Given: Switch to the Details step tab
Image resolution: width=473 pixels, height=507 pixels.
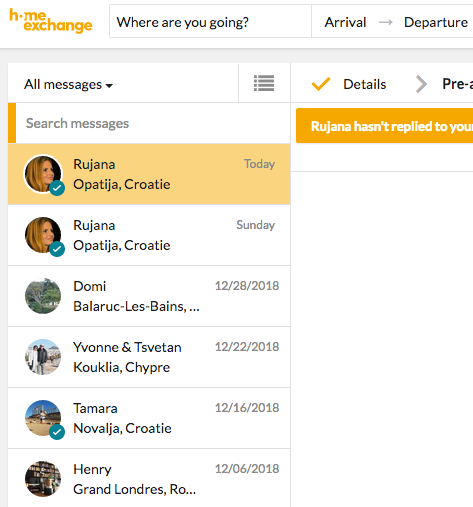Looking at the screenshot, I should (365, 84).
